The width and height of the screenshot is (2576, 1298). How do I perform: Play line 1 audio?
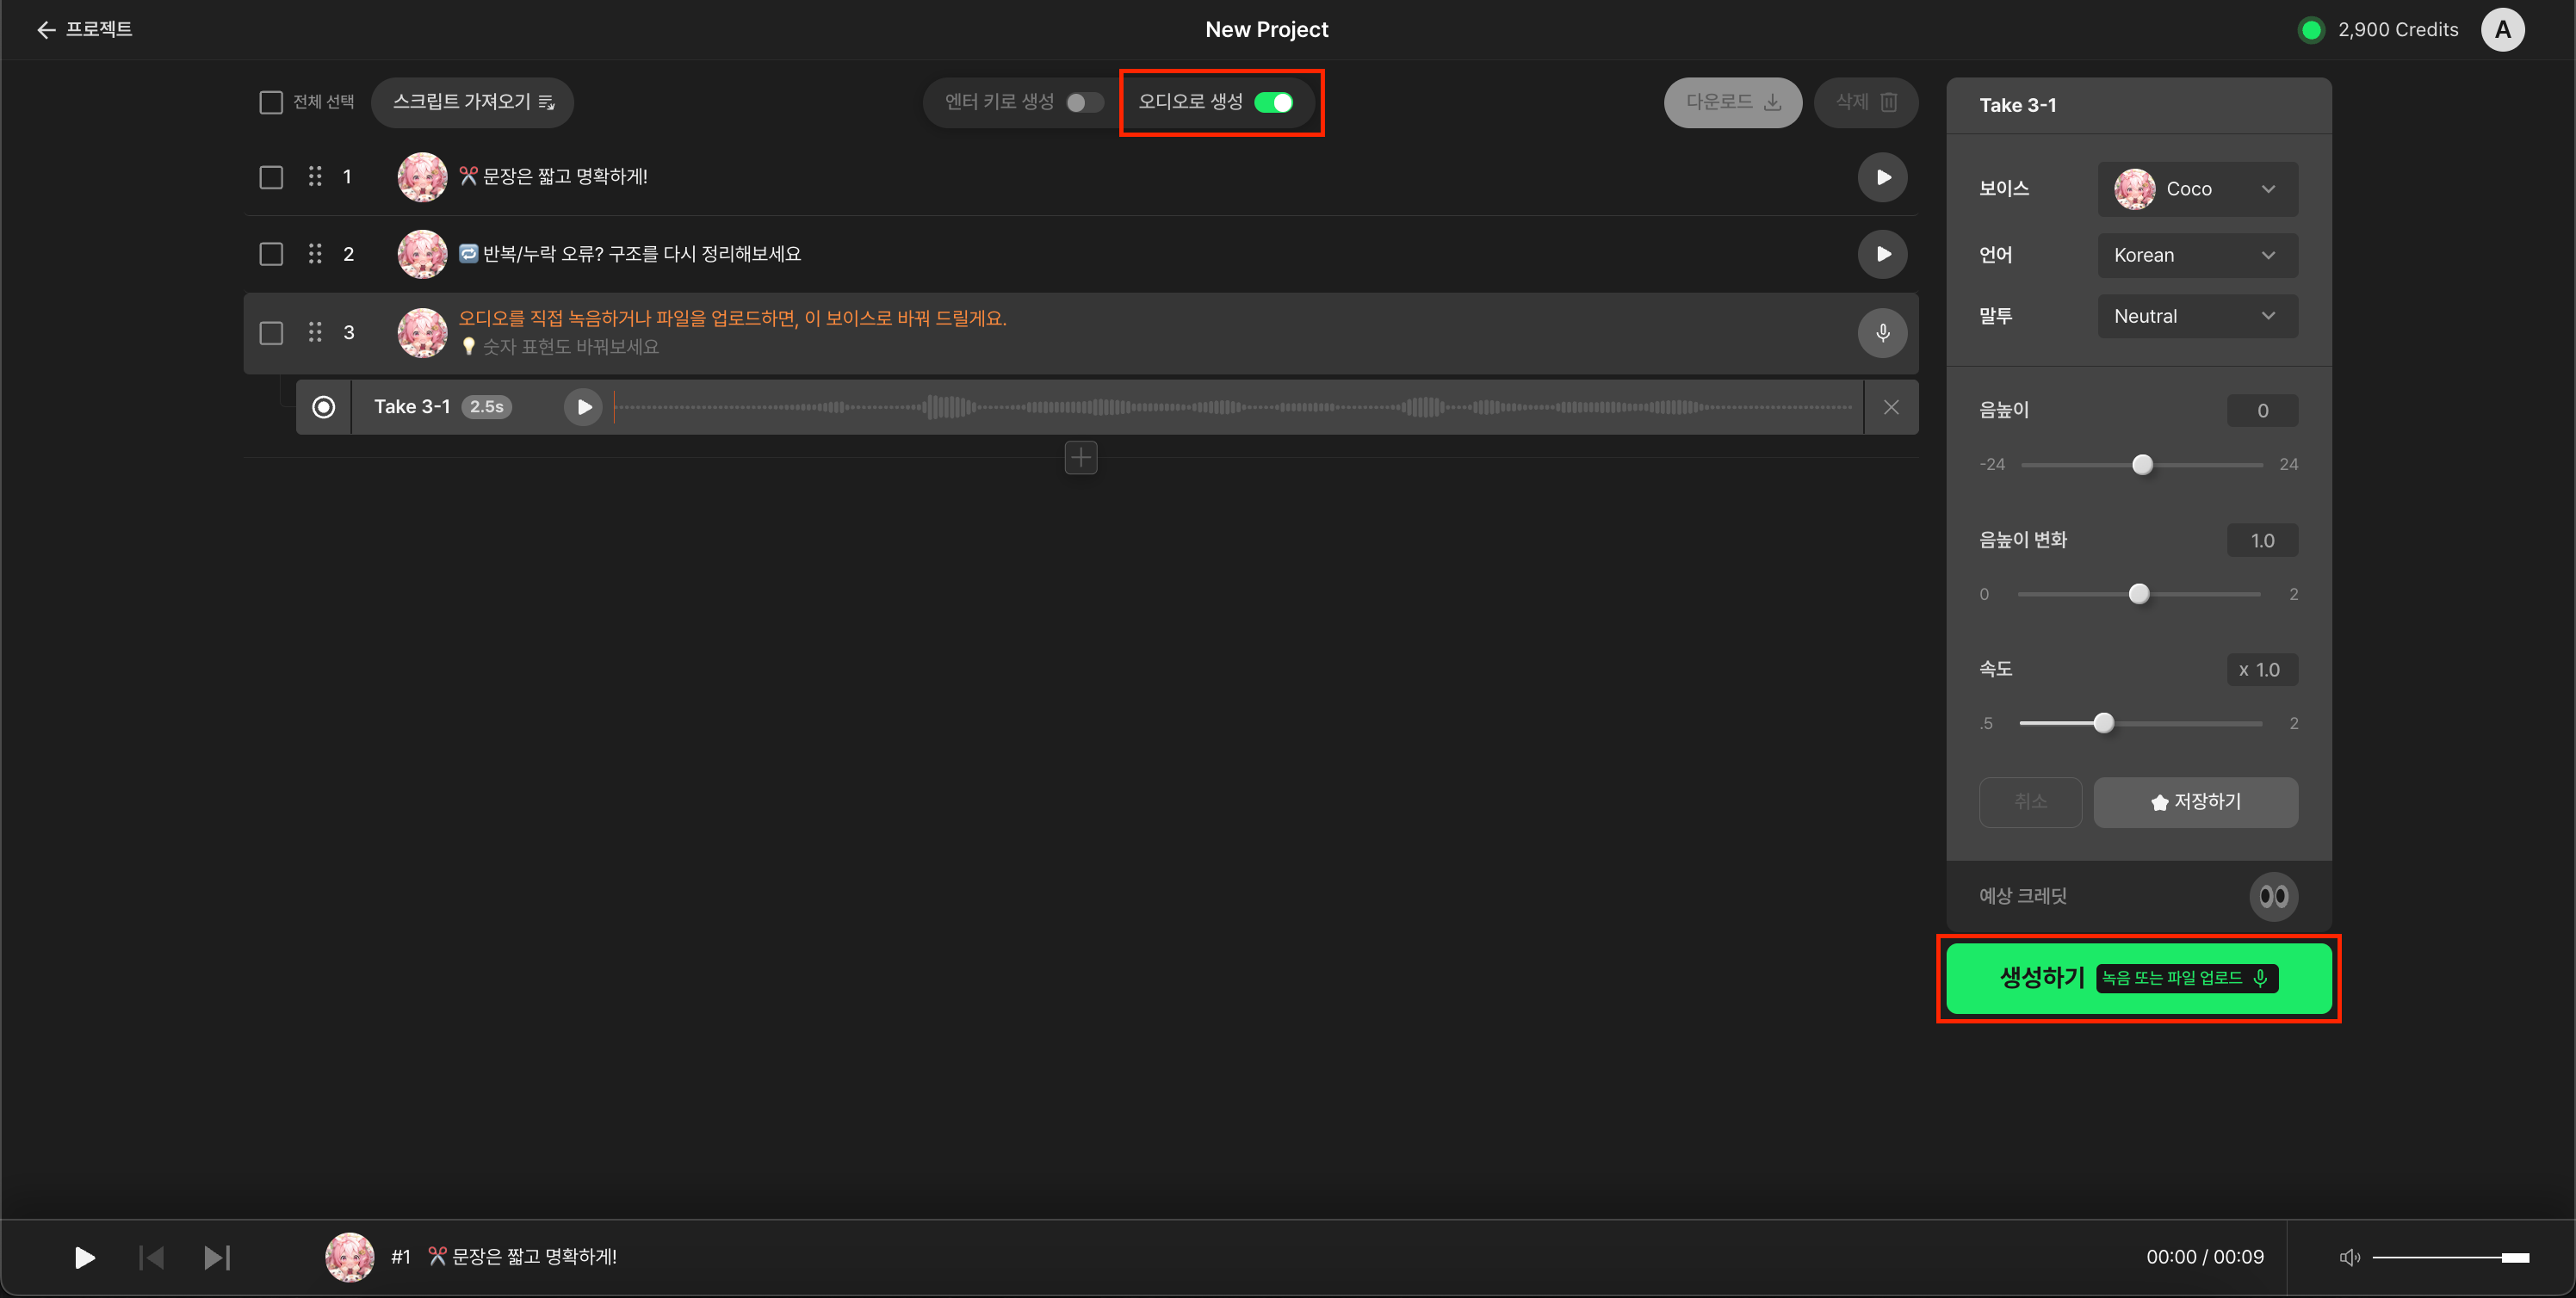[1882, 177]
